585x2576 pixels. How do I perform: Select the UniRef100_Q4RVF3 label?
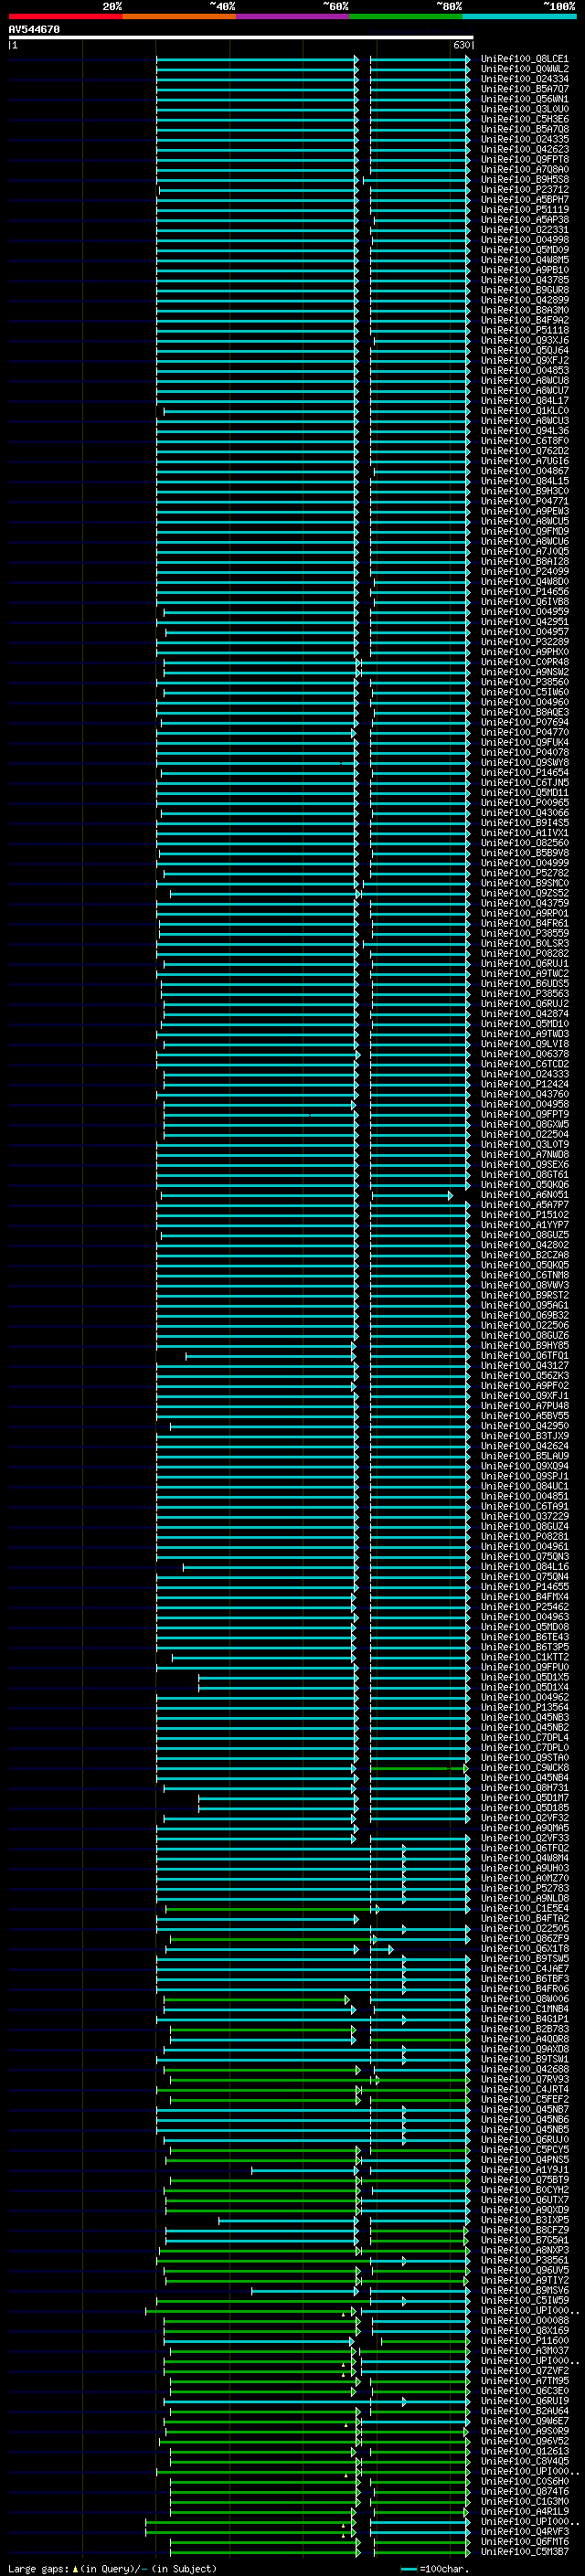(525, 2531)
